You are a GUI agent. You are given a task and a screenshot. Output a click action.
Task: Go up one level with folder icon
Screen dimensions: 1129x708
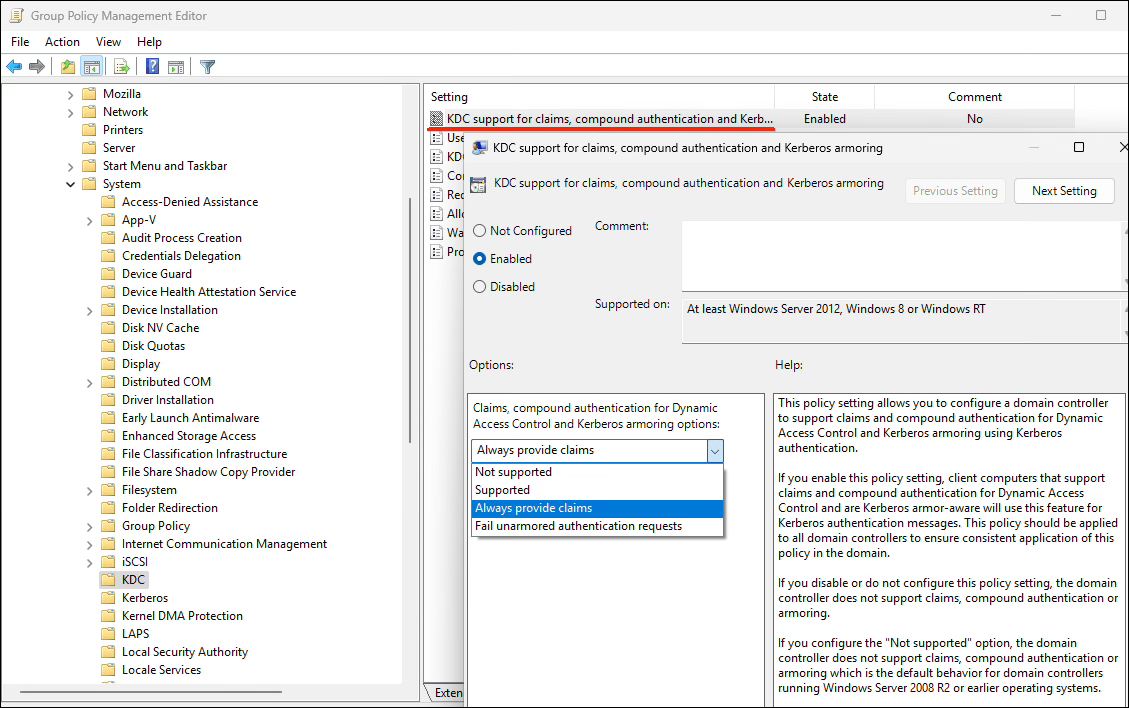68,67
